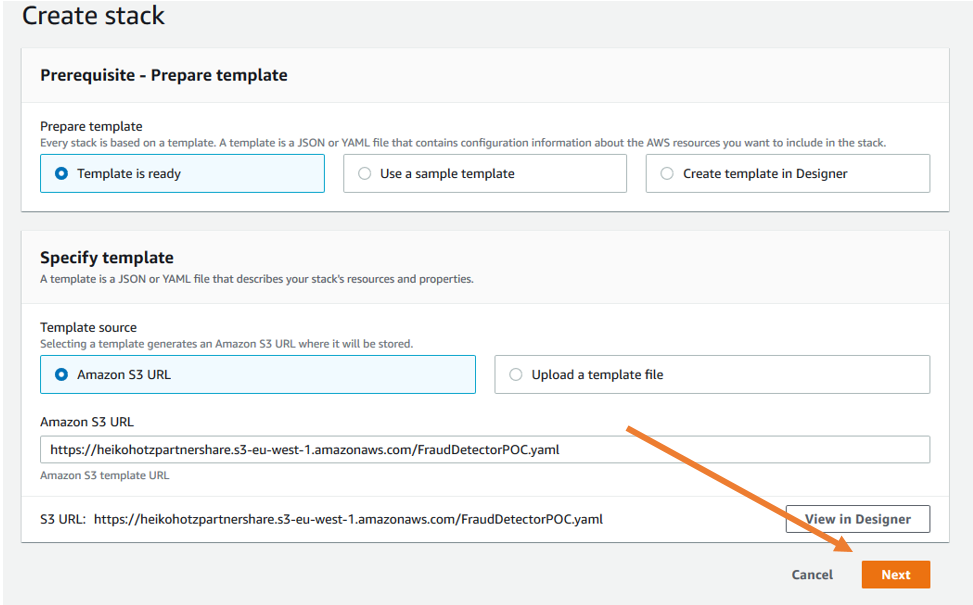Choose Use a sample template option
973x605 pixels.
click(x=365, y=174)
